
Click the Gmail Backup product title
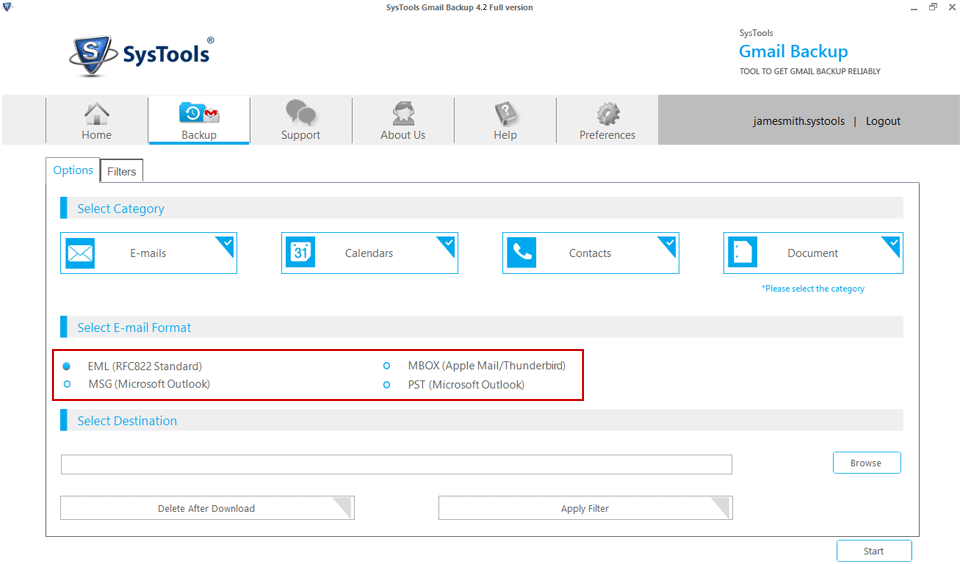click(x=793, y=51)
